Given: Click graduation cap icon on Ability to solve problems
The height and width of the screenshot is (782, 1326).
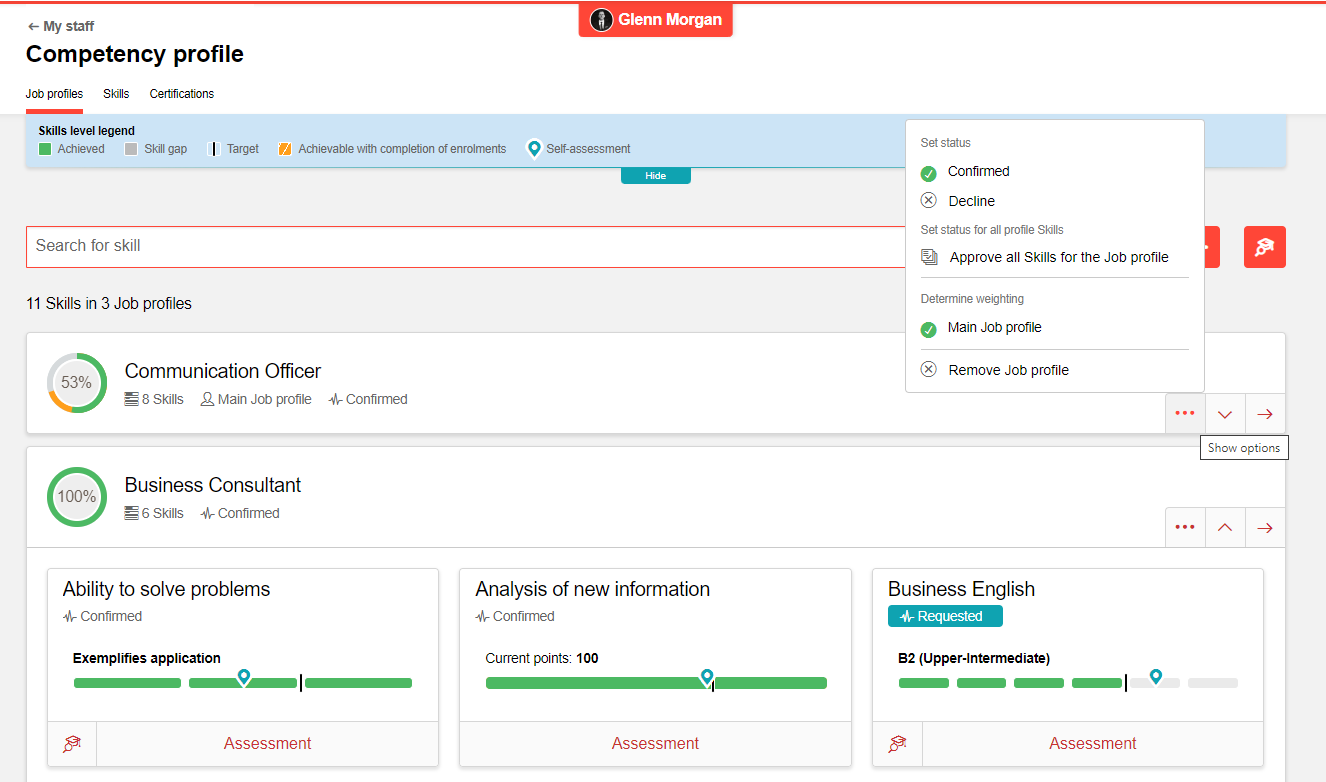Looking at the screenshot, I should click(72, 744).
